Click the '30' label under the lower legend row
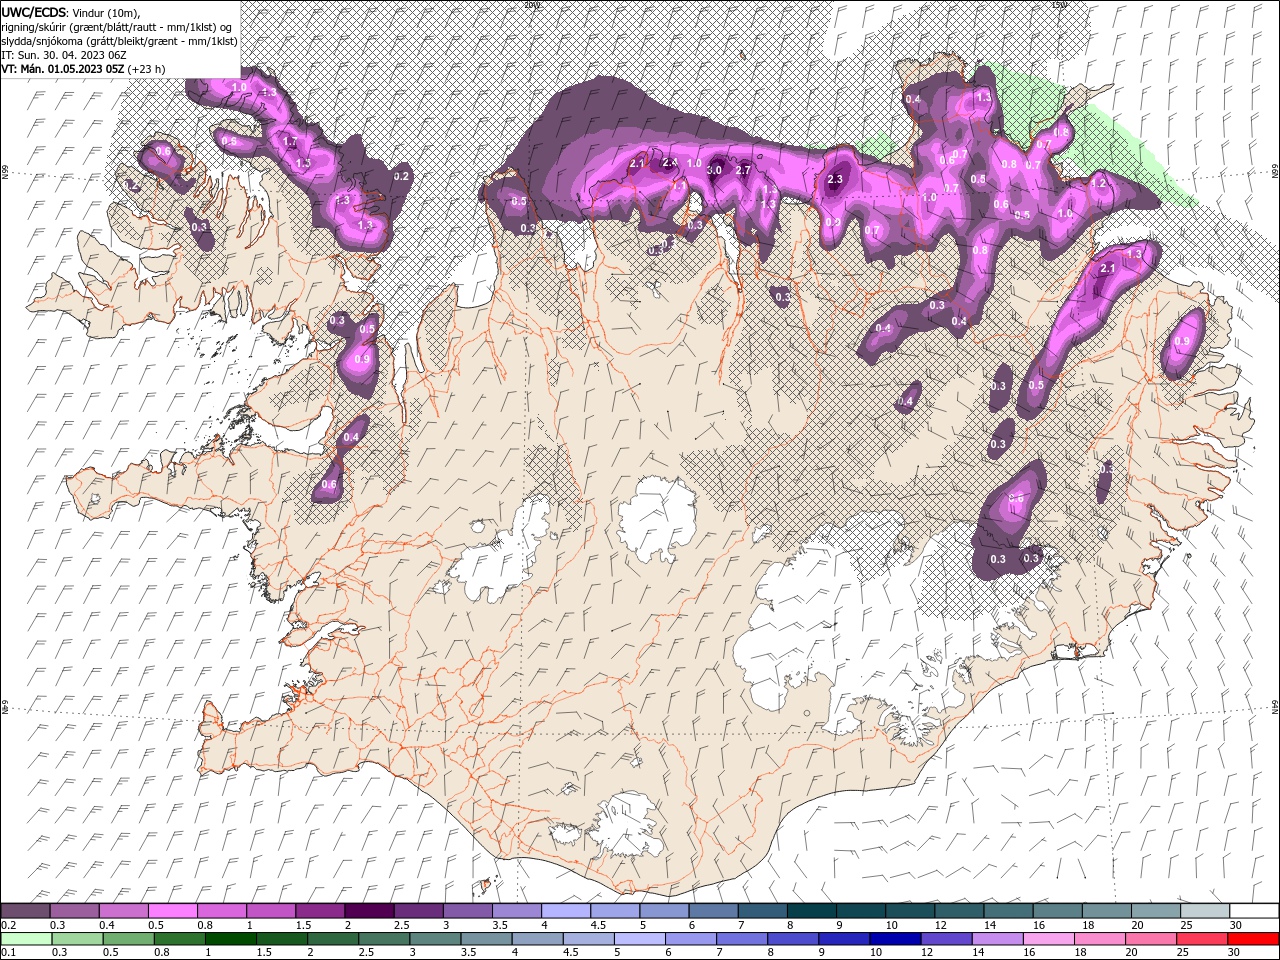This screenshot has width=1280, height=960. (1234, 953)
